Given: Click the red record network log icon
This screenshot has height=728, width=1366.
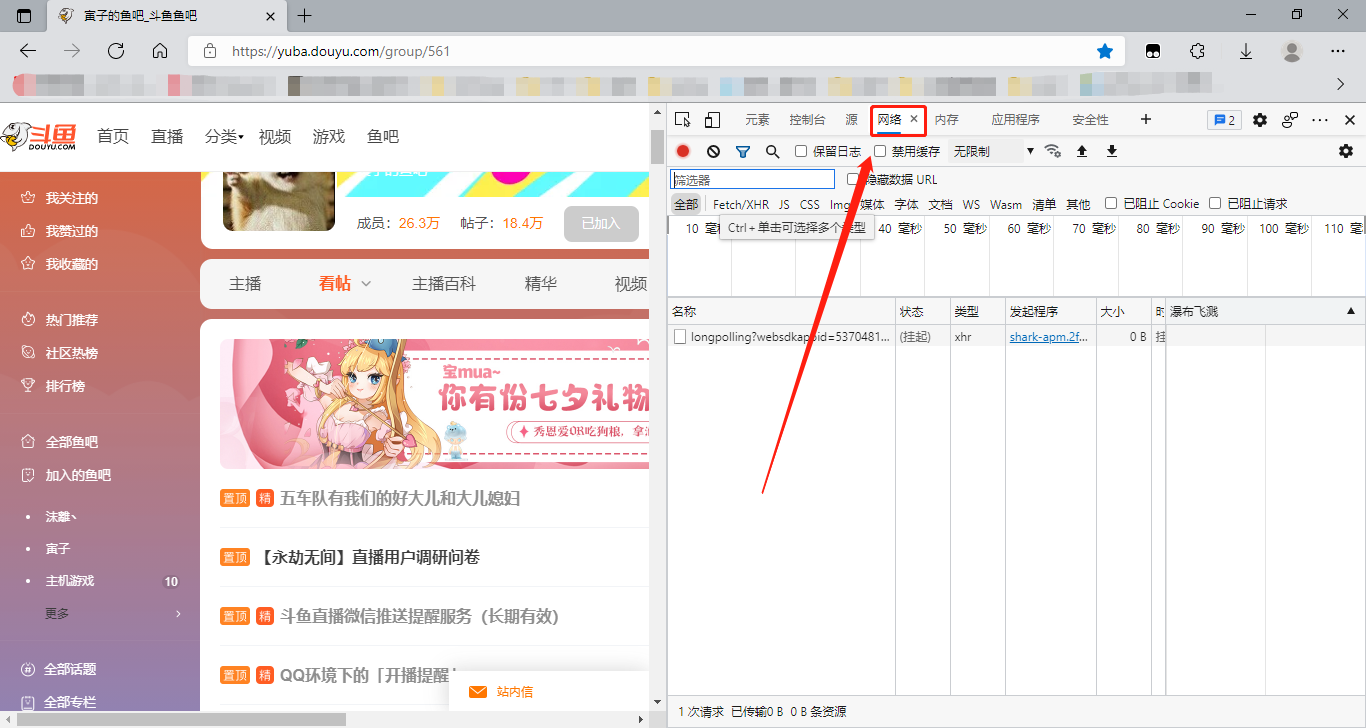Looking at the screenshot, I should 683,151.
